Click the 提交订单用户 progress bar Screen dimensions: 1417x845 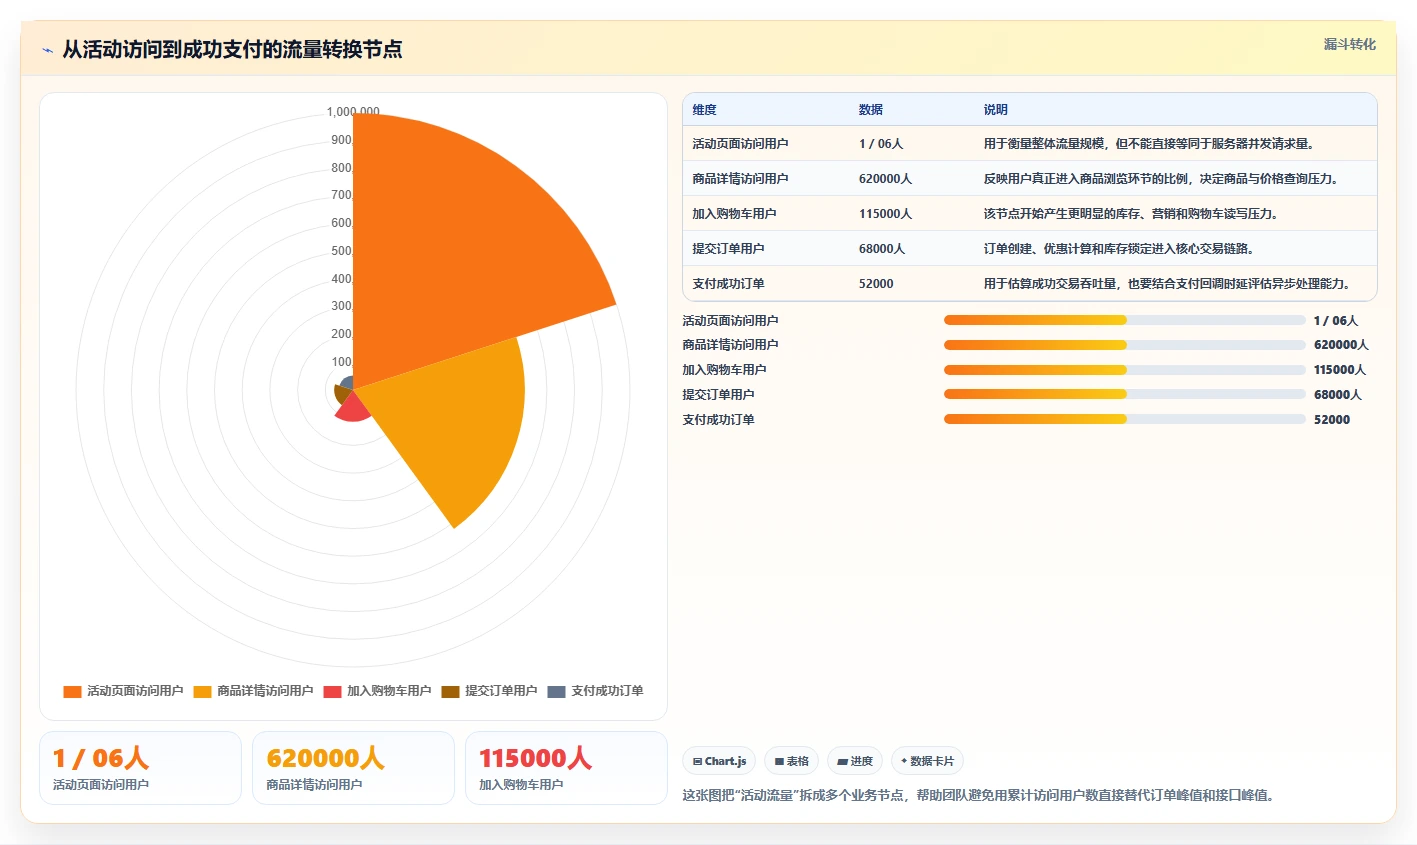pyautogui.click(x=1125, y=394)
